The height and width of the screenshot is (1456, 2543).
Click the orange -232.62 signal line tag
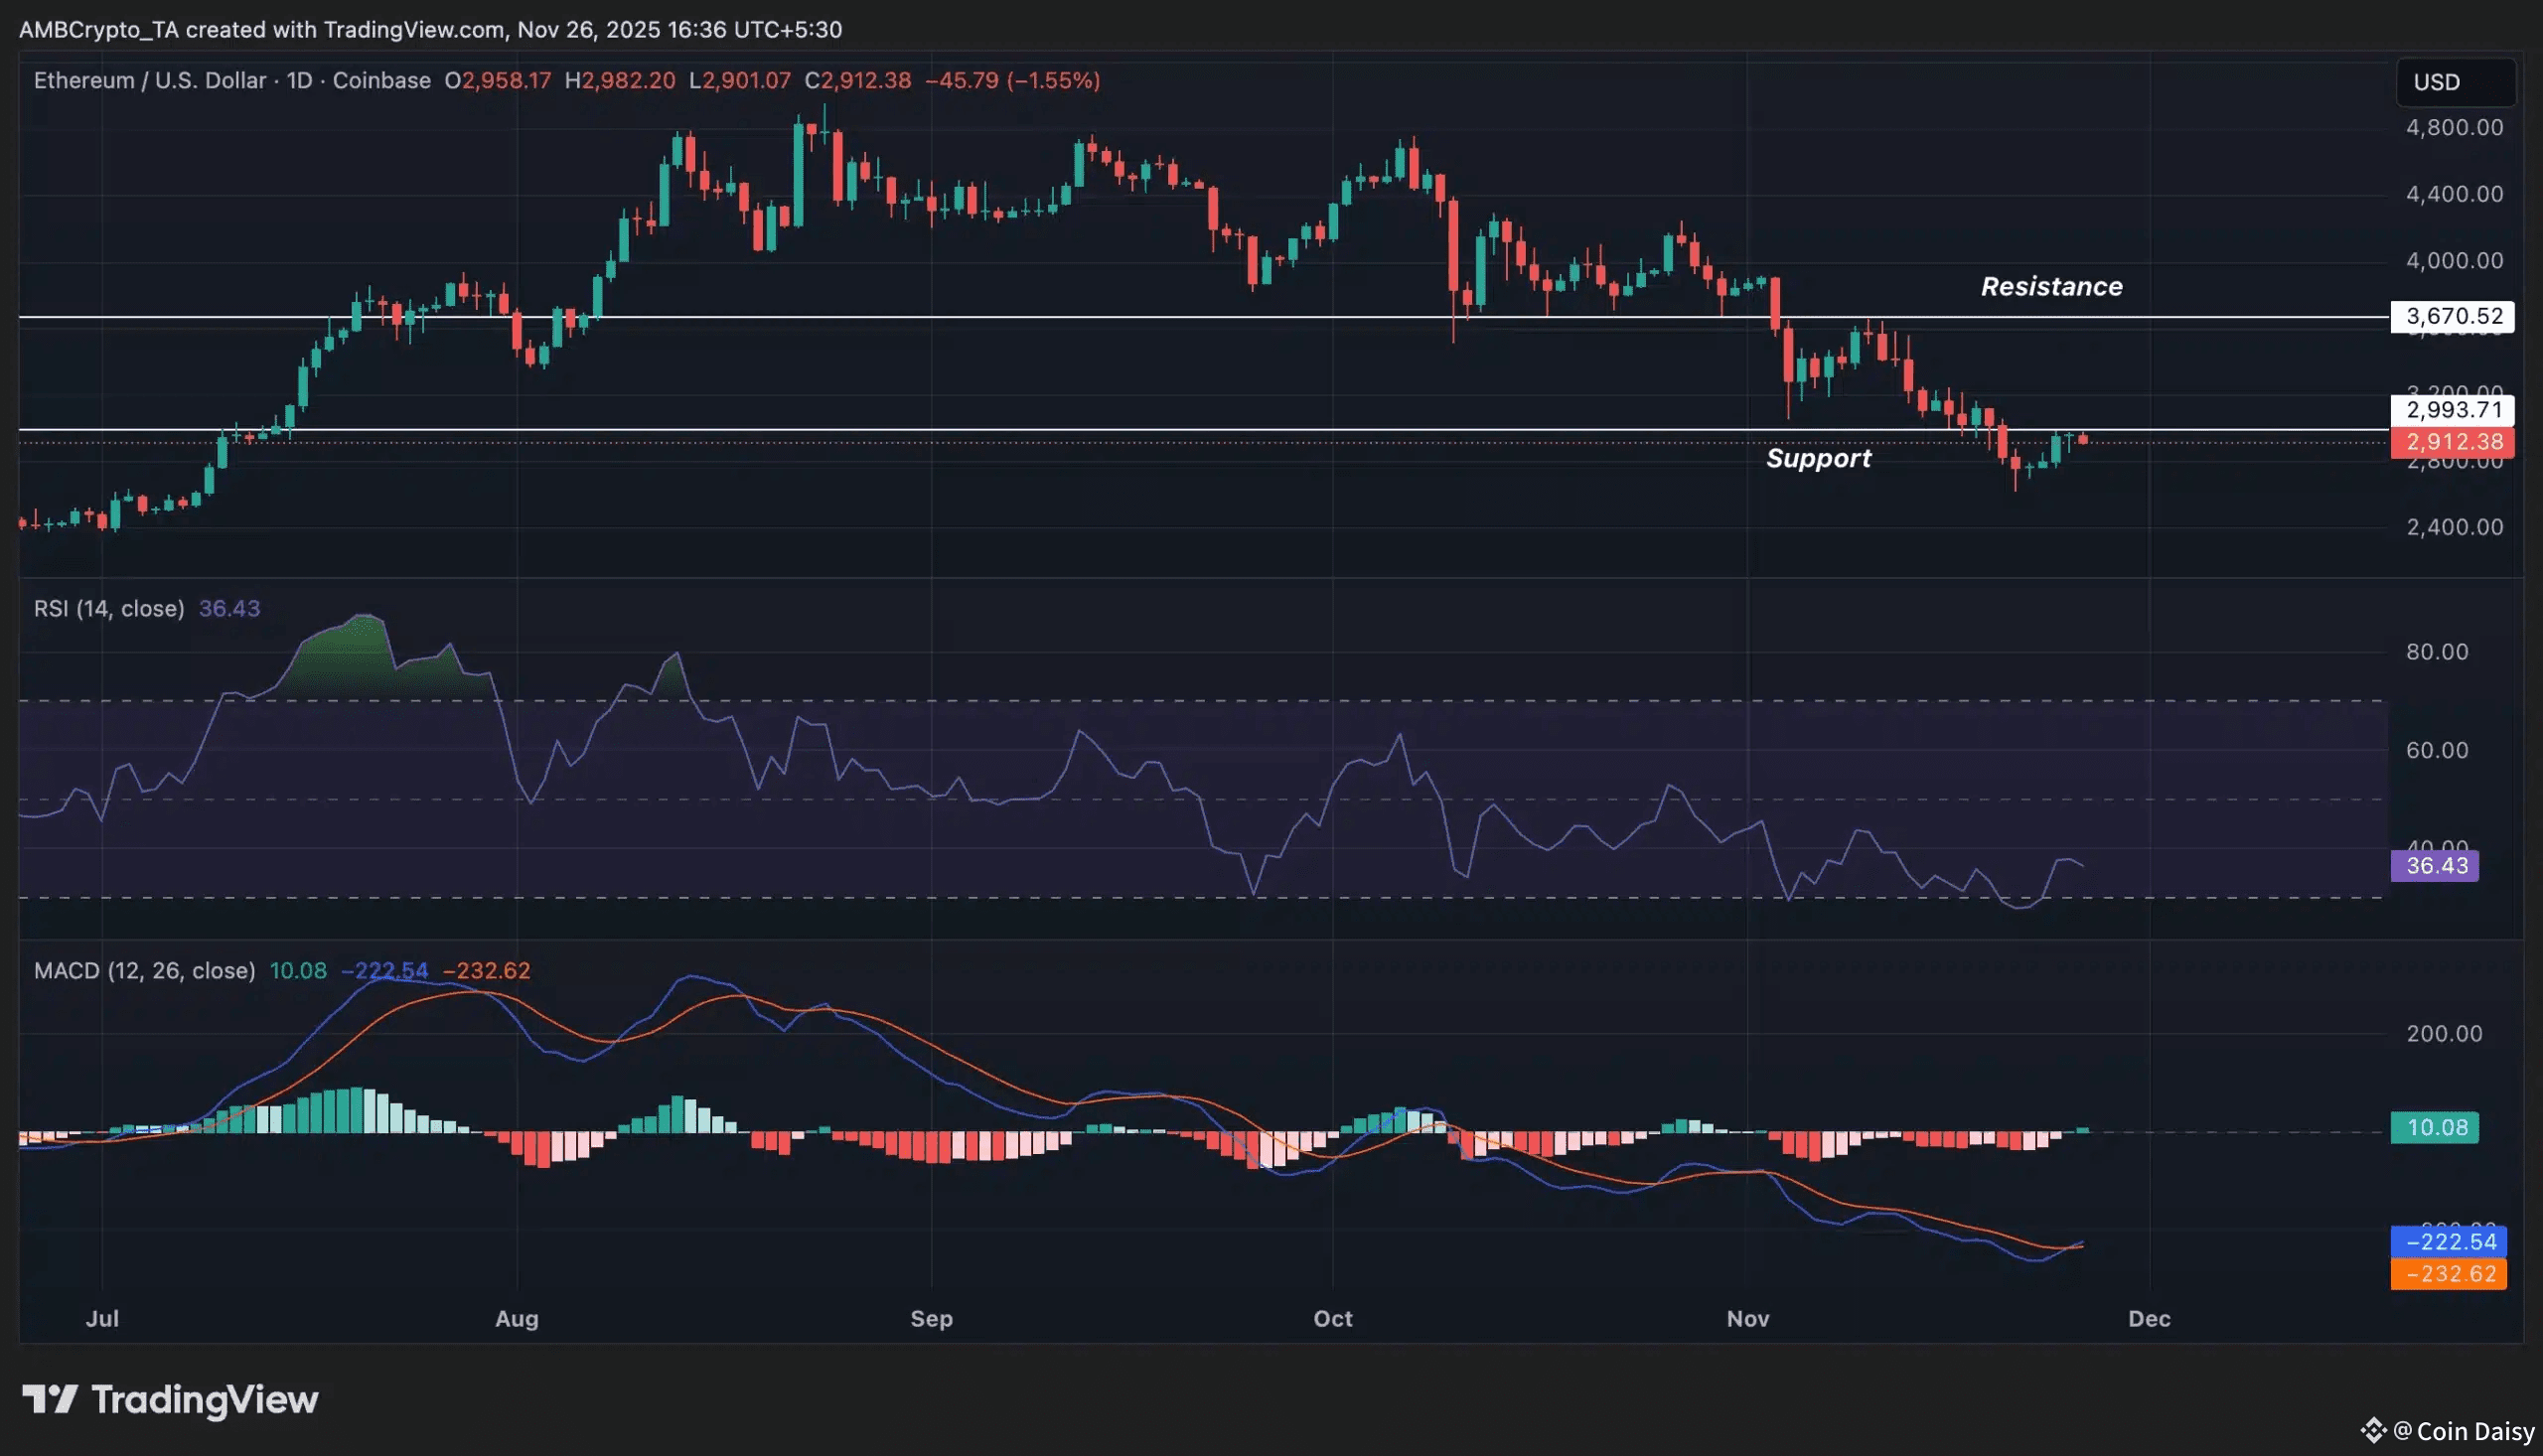click(x=2448, y=1274)
